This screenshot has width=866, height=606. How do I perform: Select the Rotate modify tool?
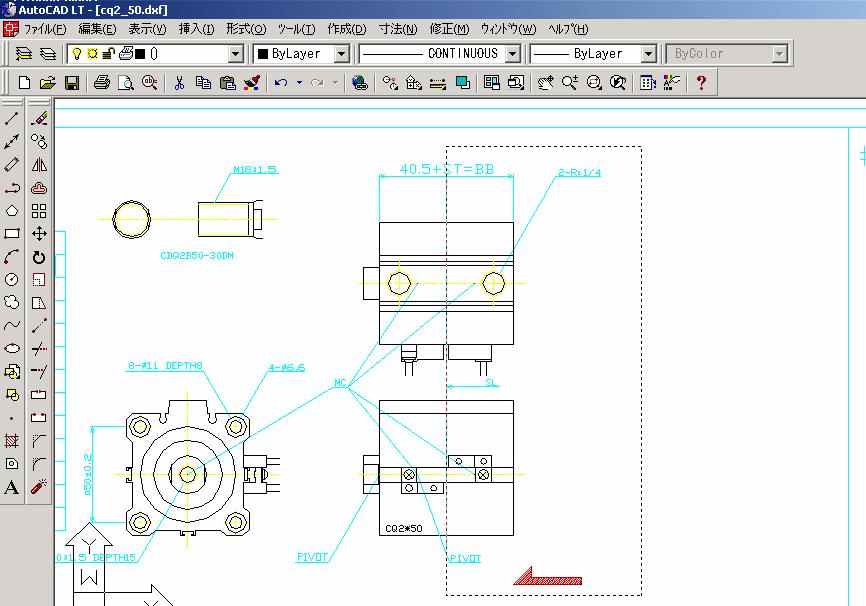(x=39, y=257)
